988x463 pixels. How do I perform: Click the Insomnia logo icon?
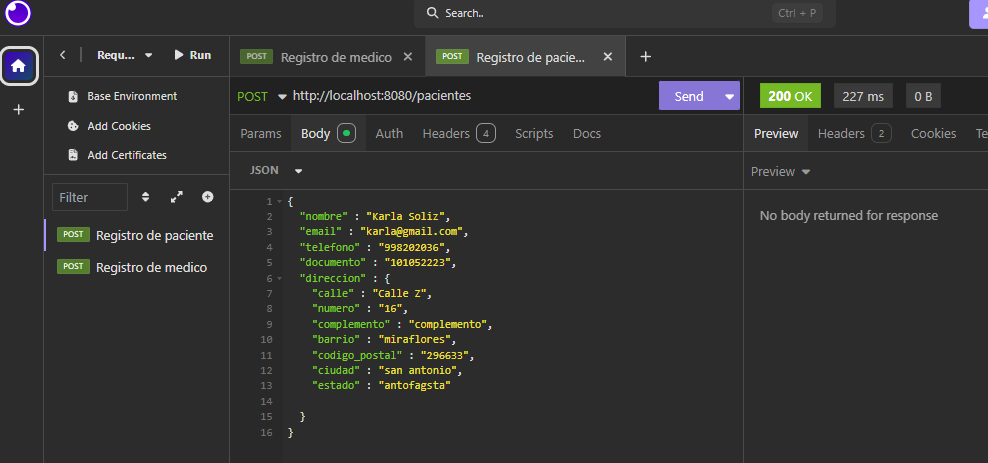tap(18, 13)
